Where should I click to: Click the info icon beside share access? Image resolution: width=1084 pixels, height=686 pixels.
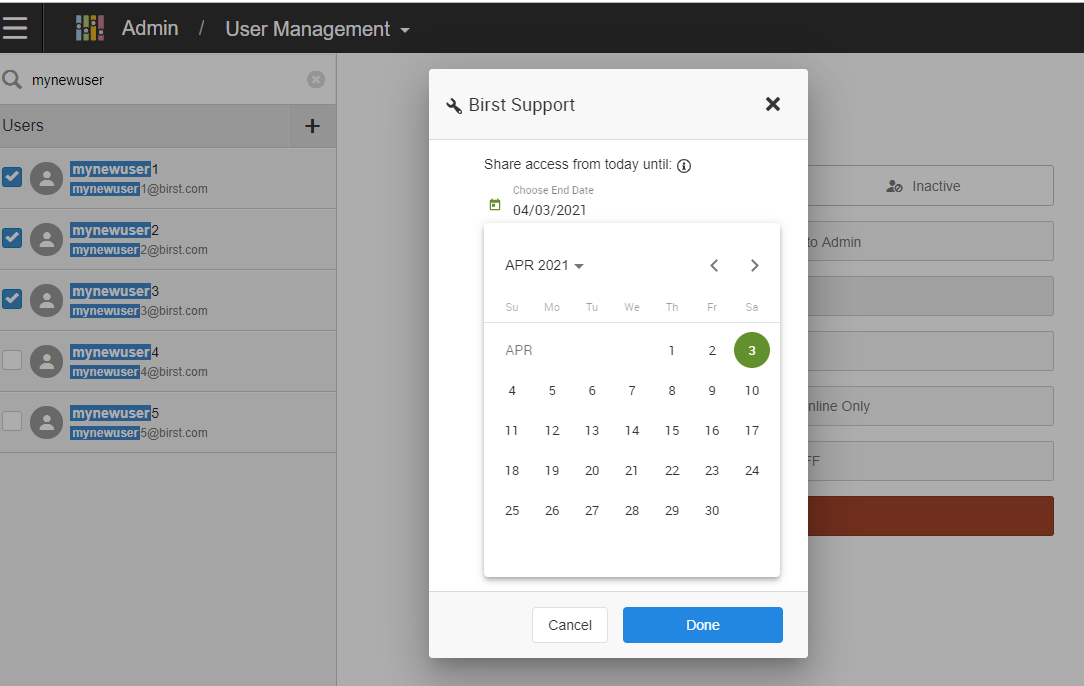pyautogui.click(x=684, y=166)
